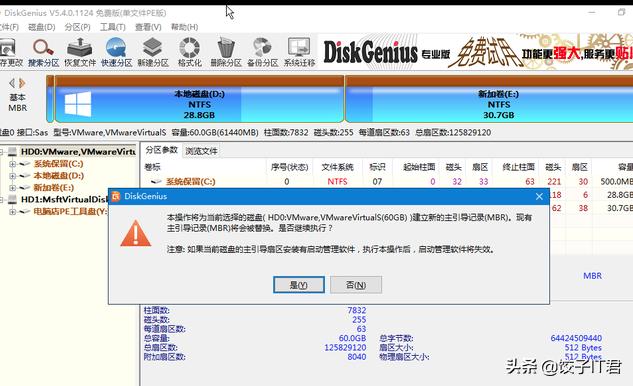Click the Windows logo on D: partition
This screenshot has height=386, width=633.
pos(78,104)
